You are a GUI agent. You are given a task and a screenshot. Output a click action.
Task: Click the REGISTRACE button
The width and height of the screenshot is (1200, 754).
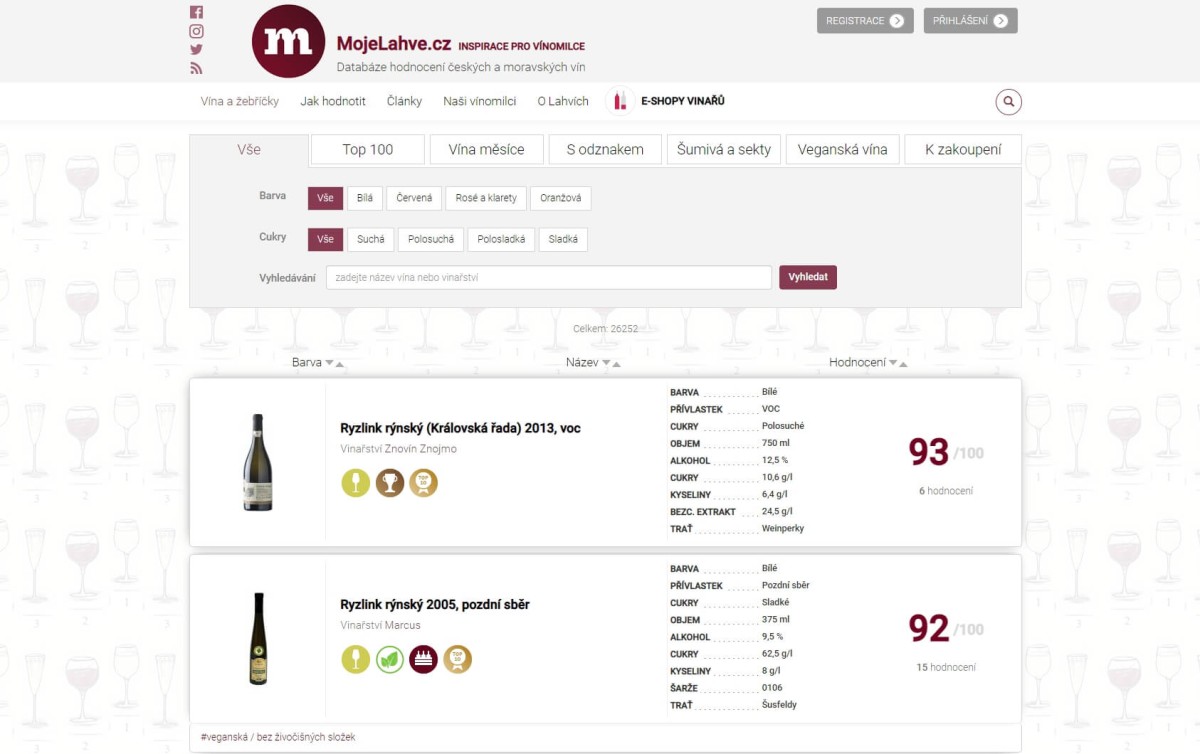[865, 21]
